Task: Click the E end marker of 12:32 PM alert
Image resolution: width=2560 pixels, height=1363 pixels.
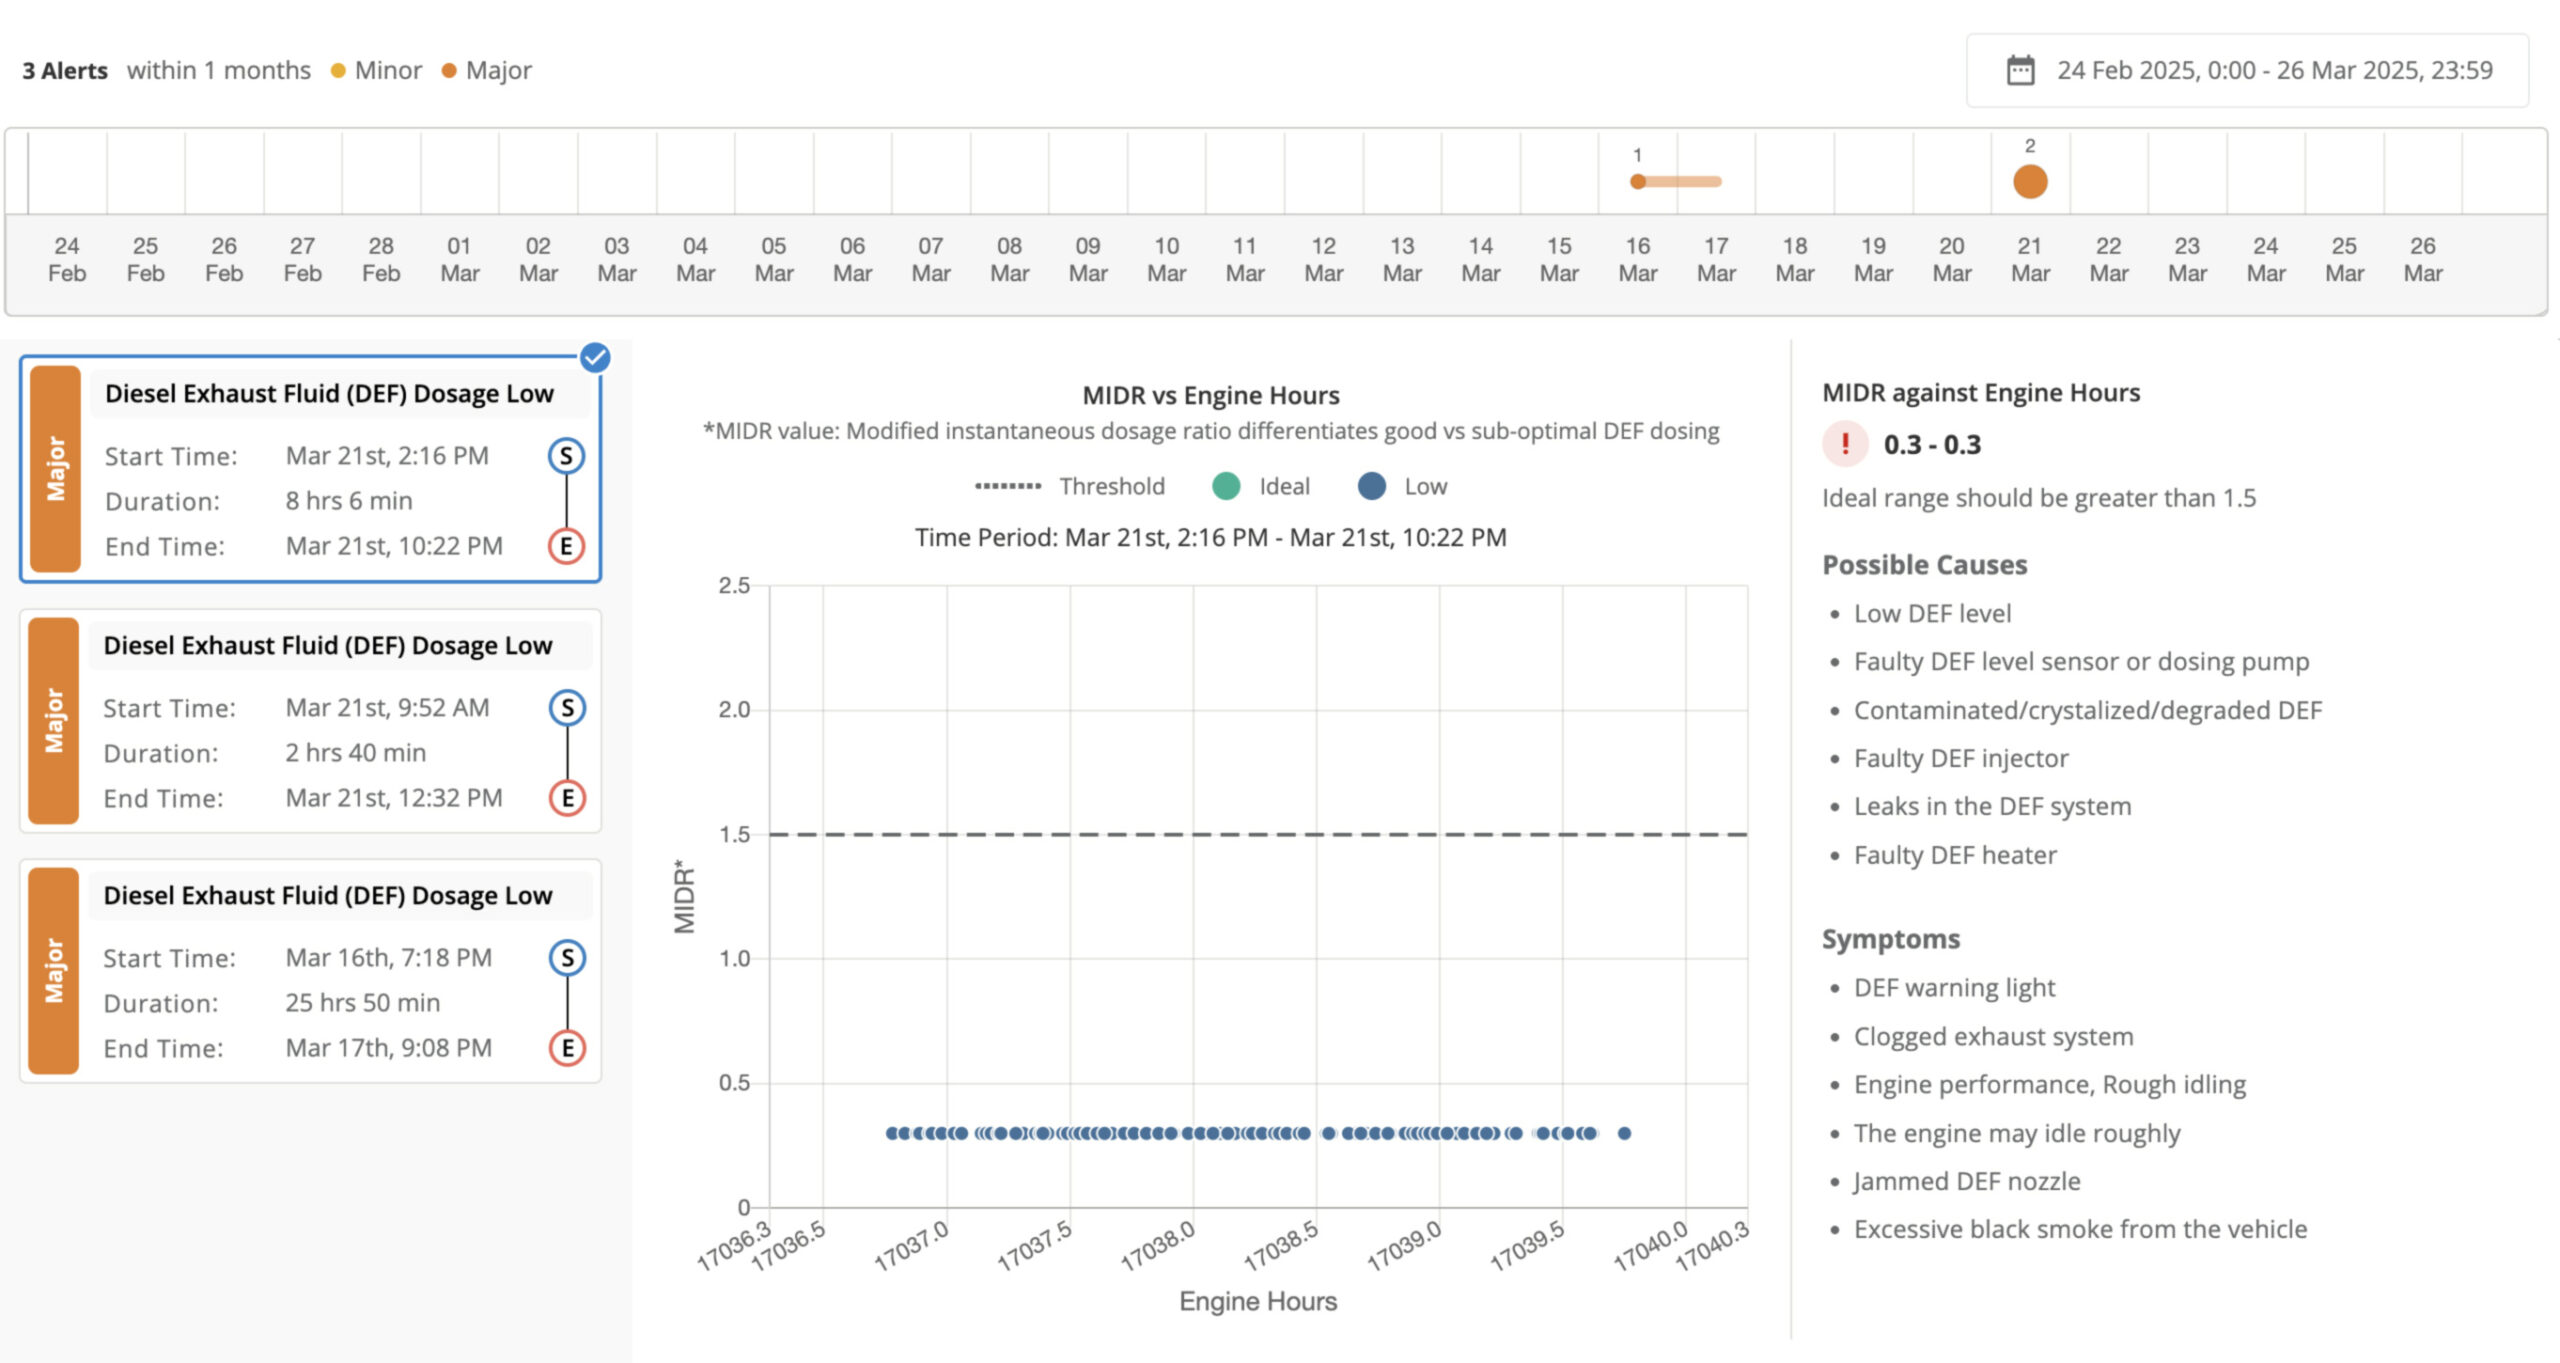Action: click(x=567, y=798)
